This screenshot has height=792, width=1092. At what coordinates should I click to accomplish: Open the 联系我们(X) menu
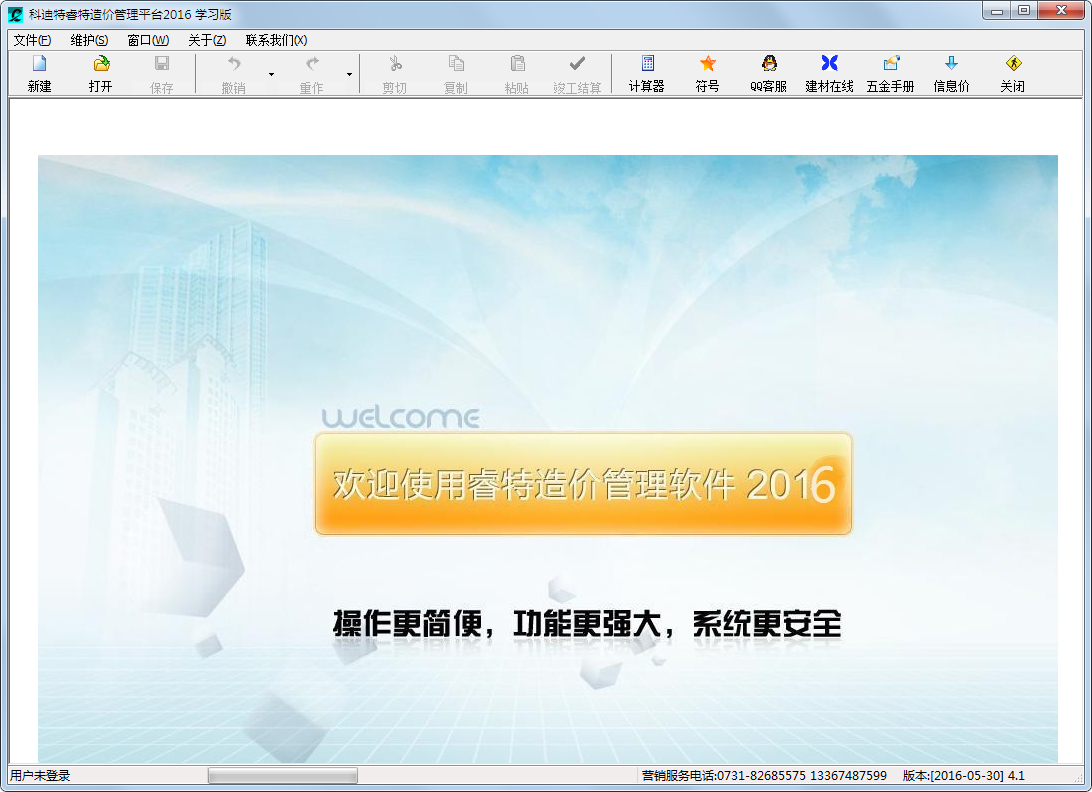tap(276, 40)
